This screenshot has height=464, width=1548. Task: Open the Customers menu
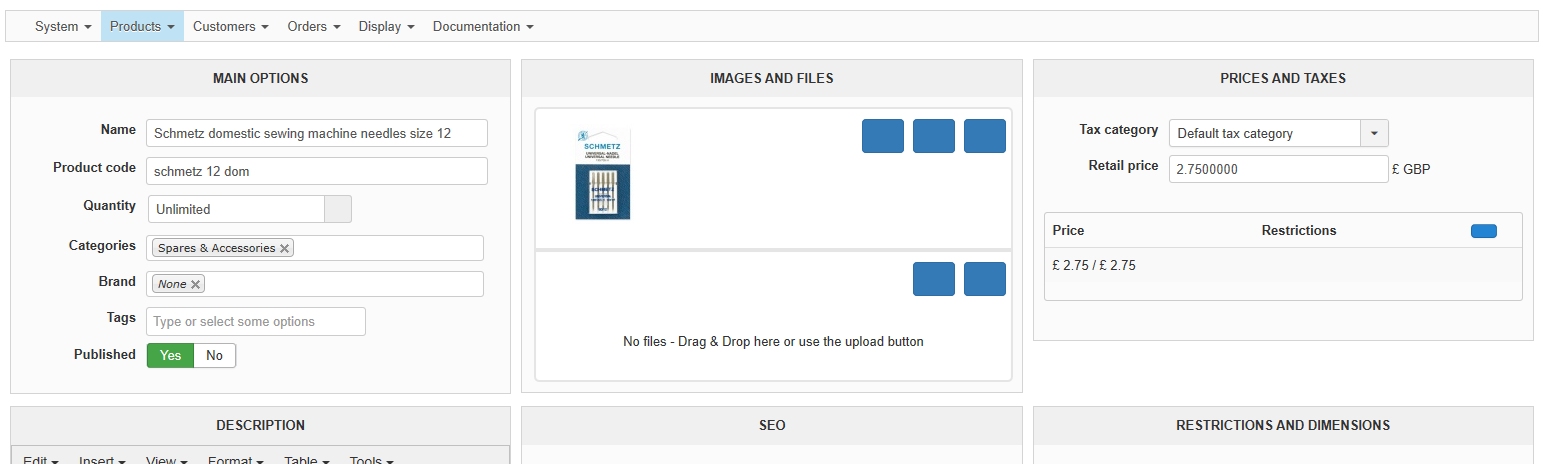[230, 26]
